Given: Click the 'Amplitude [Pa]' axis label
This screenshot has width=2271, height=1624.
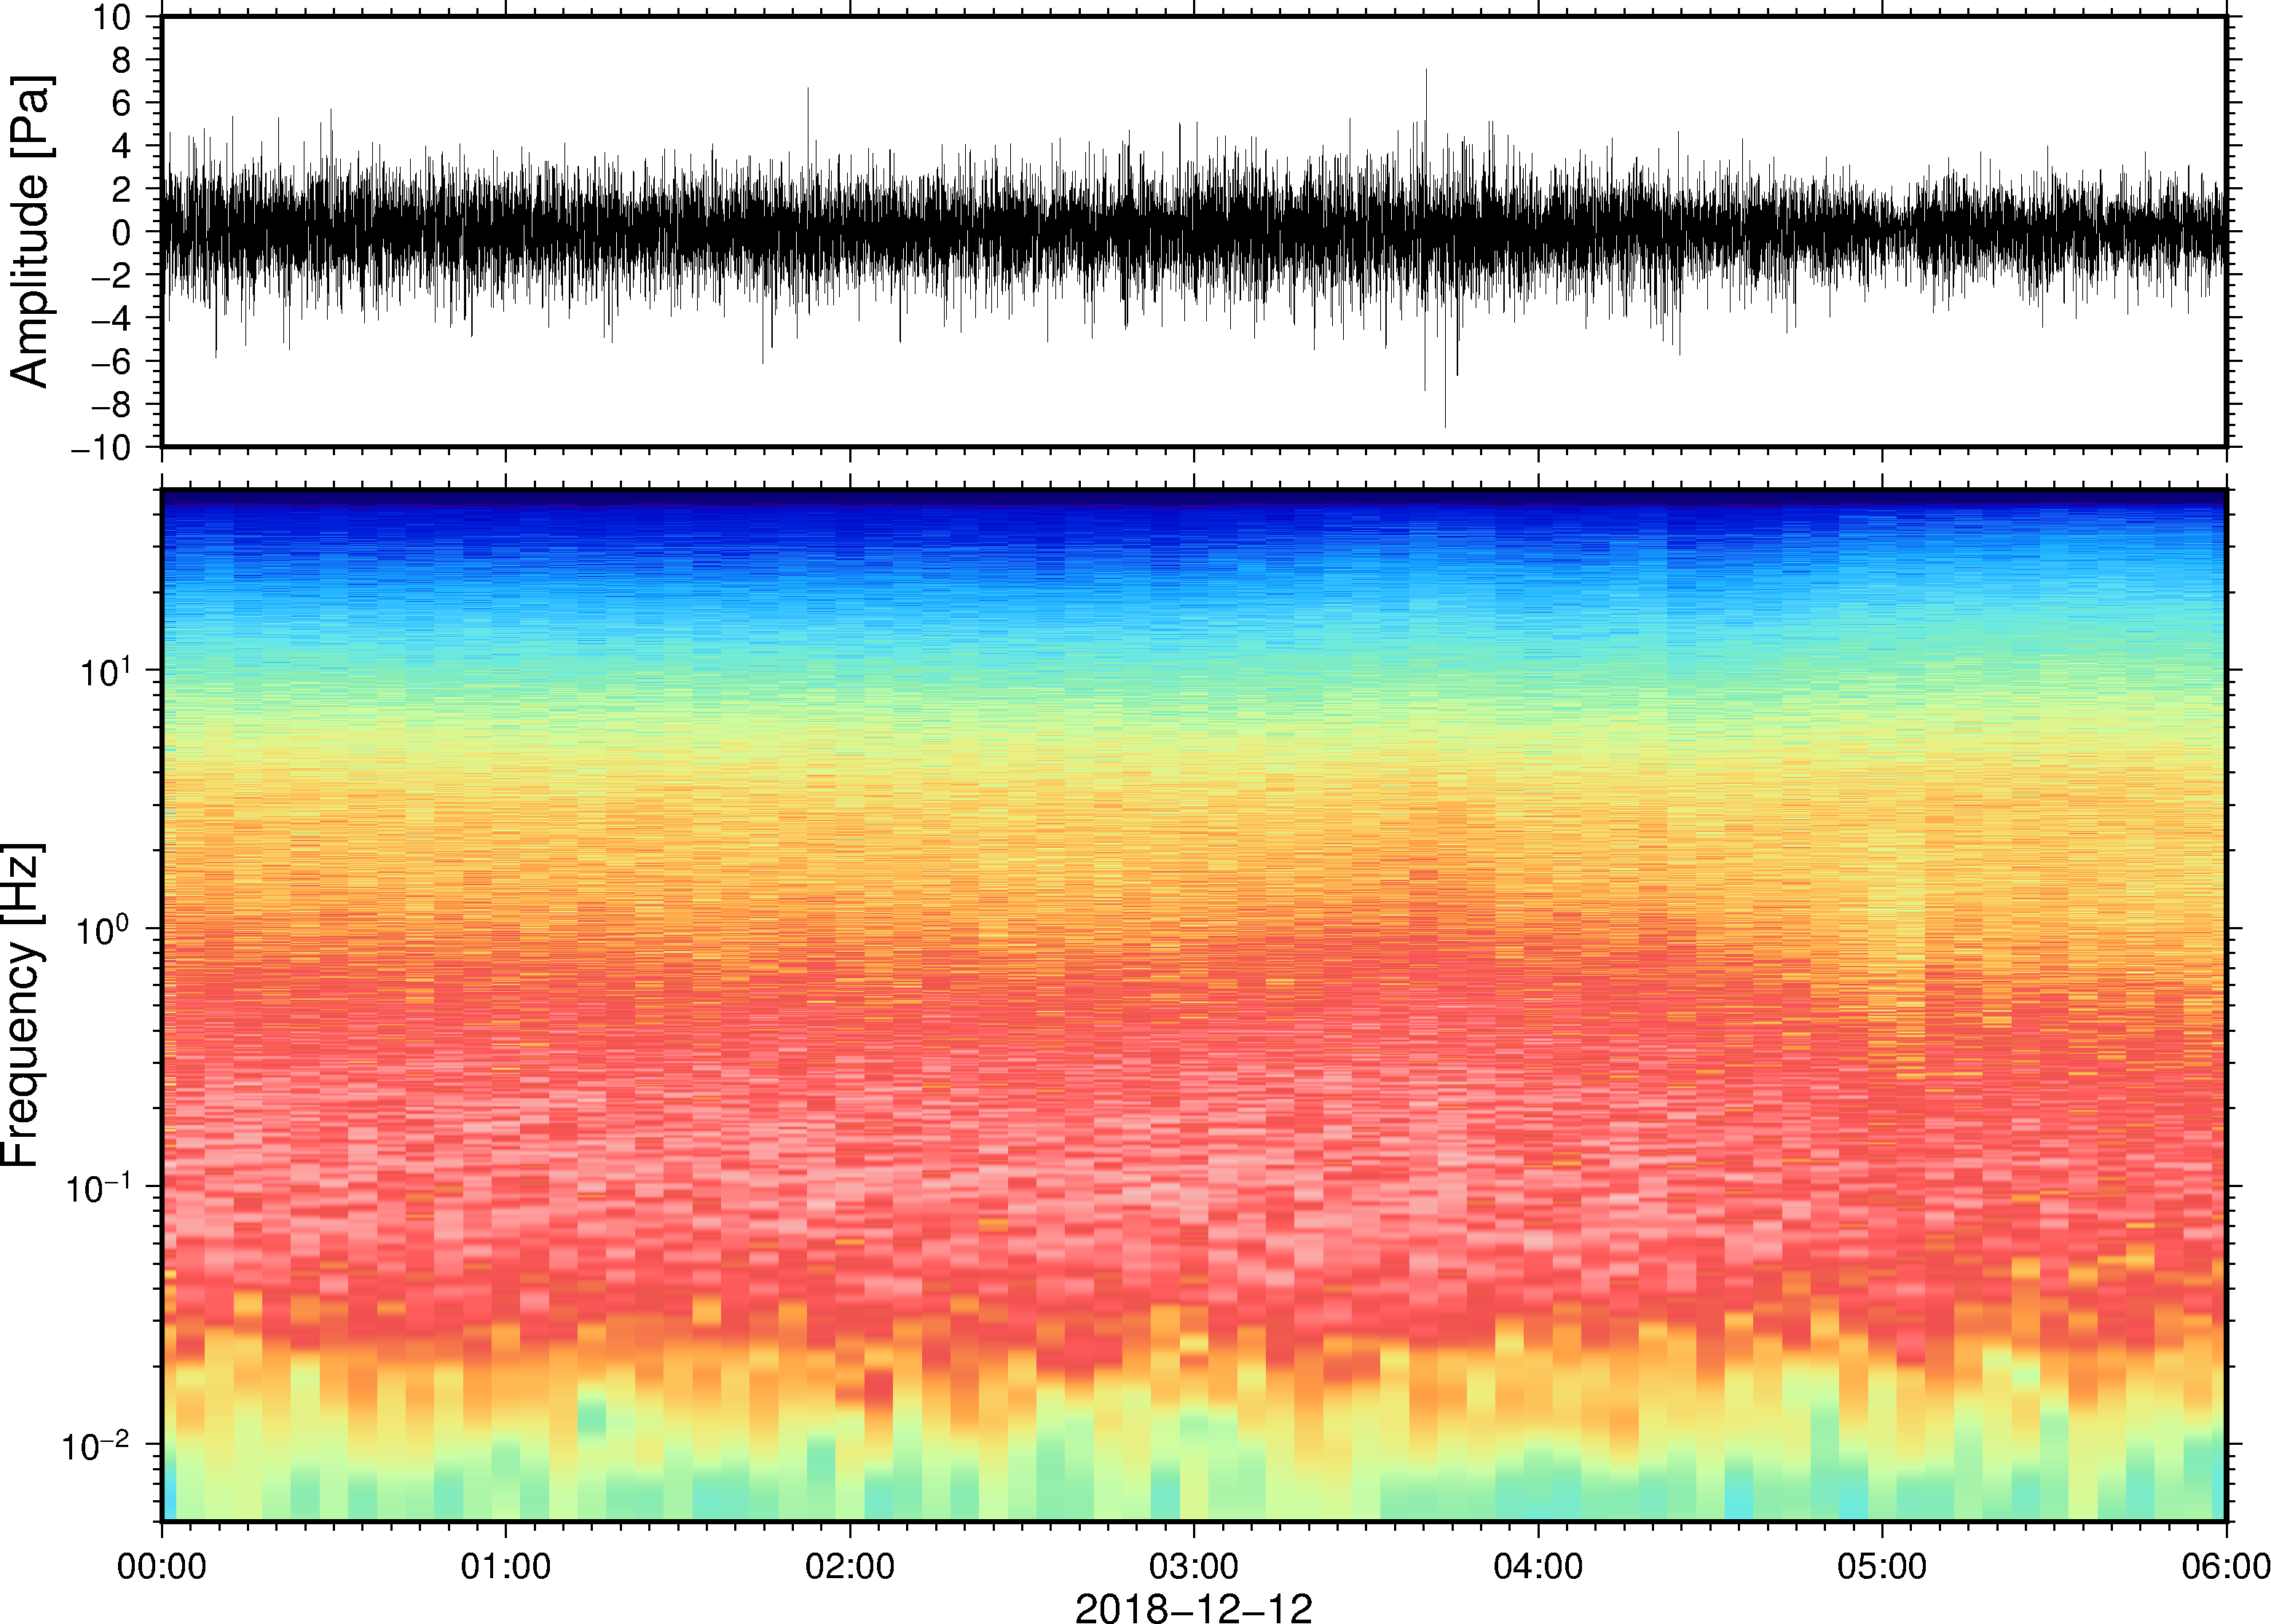Looking at the screenshot, I should 29,231.
